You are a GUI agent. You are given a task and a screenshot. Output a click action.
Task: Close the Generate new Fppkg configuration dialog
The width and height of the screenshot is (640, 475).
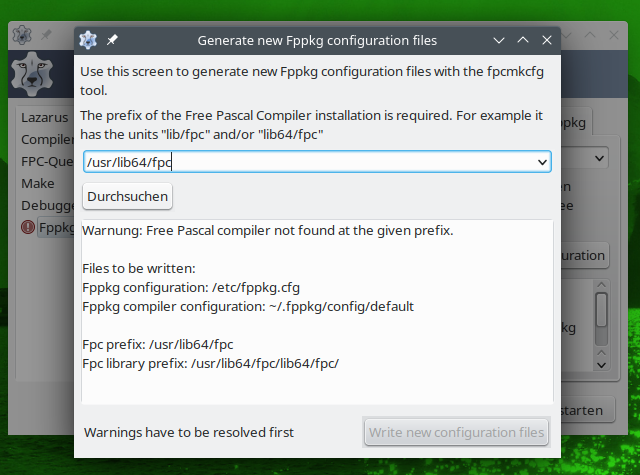547,40
